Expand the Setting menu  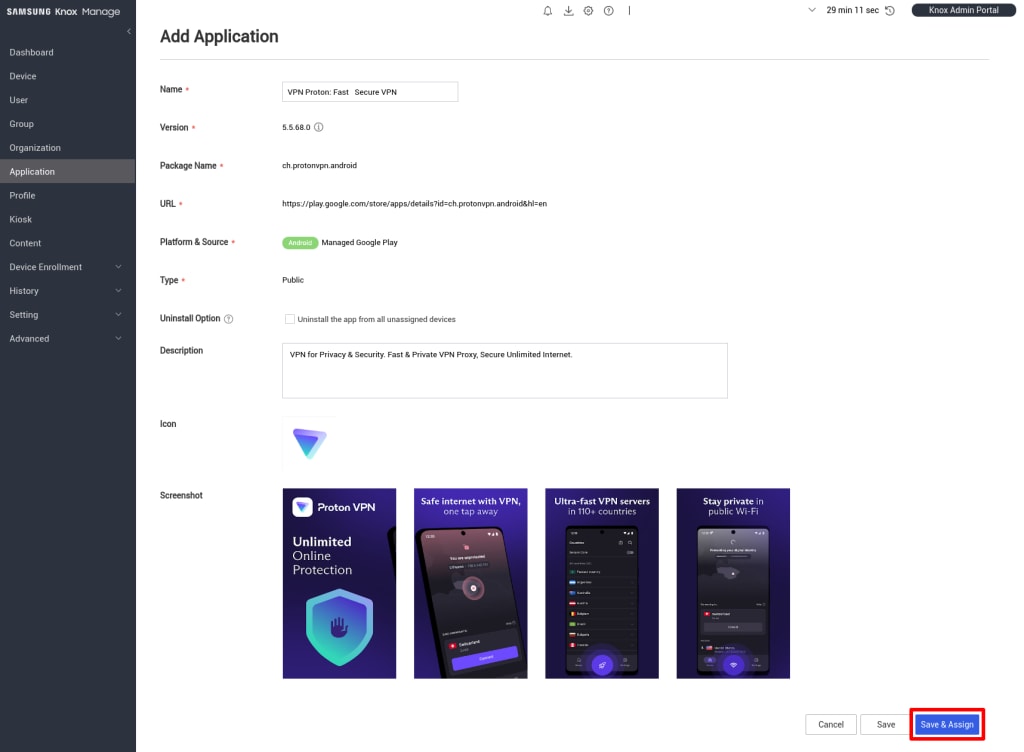(x=67, y=315)
